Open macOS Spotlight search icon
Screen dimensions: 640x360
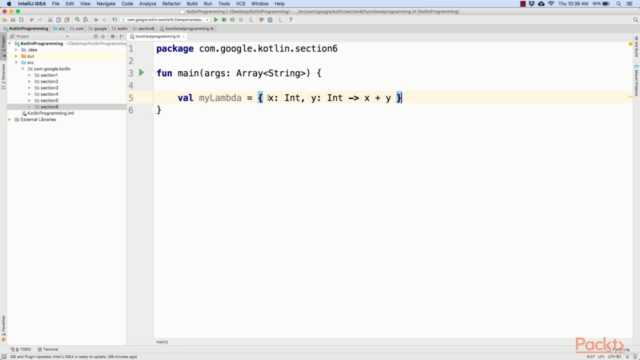pyautogui.click(x=619, y=4)
